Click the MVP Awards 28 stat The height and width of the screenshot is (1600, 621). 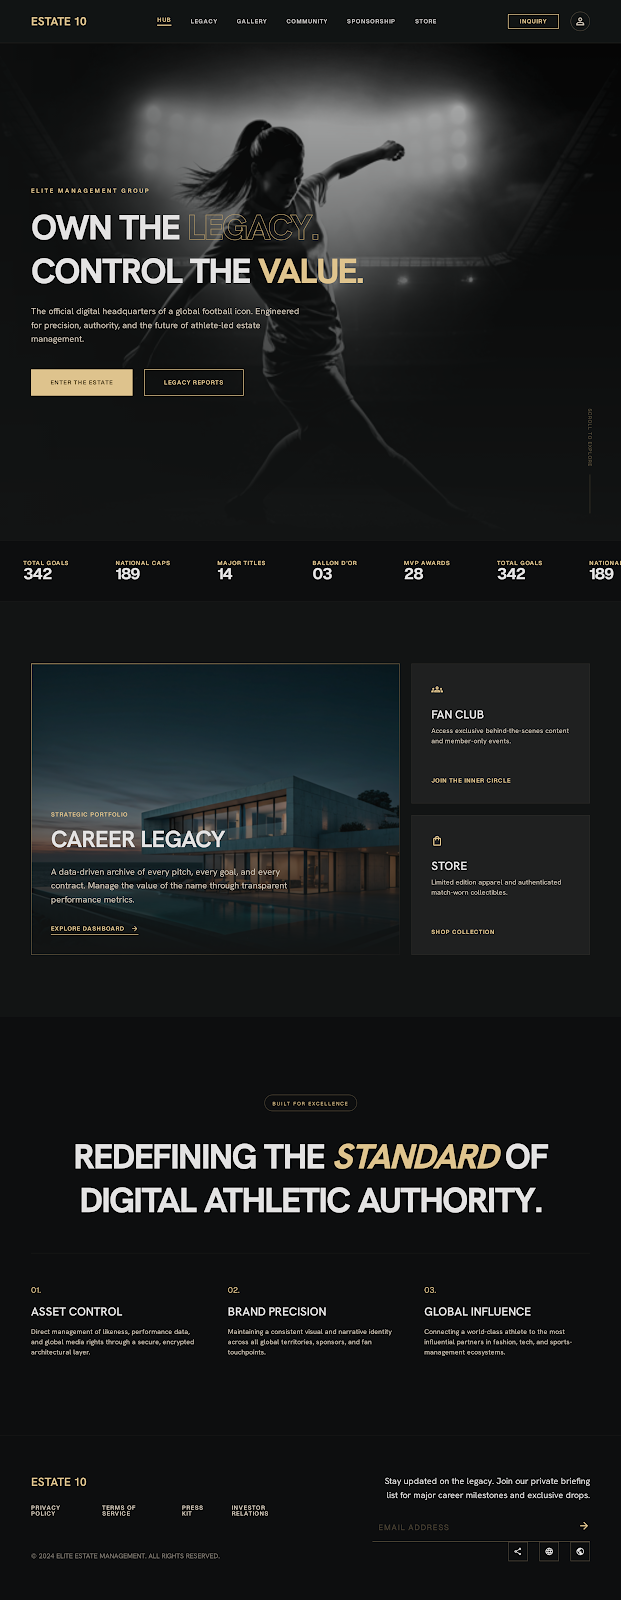(427, 570)
